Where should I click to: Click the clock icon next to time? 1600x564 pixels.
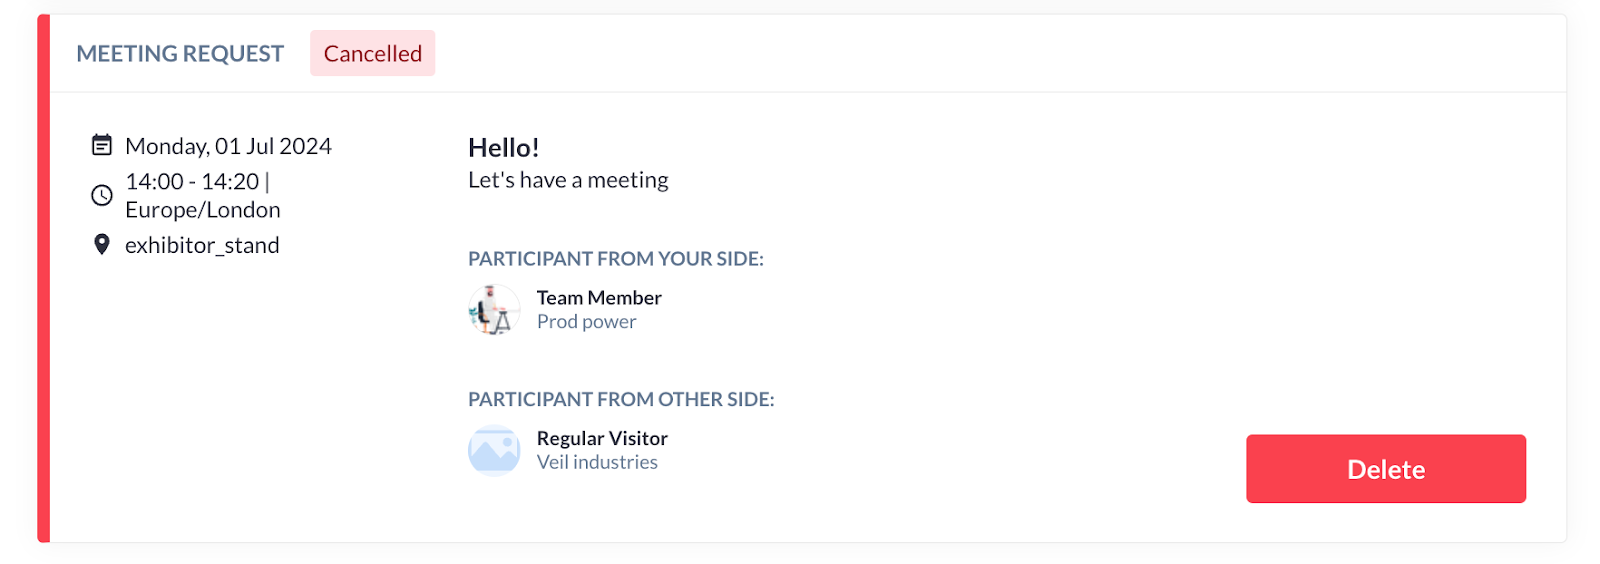pyautogui.click(x=101, y=195)
